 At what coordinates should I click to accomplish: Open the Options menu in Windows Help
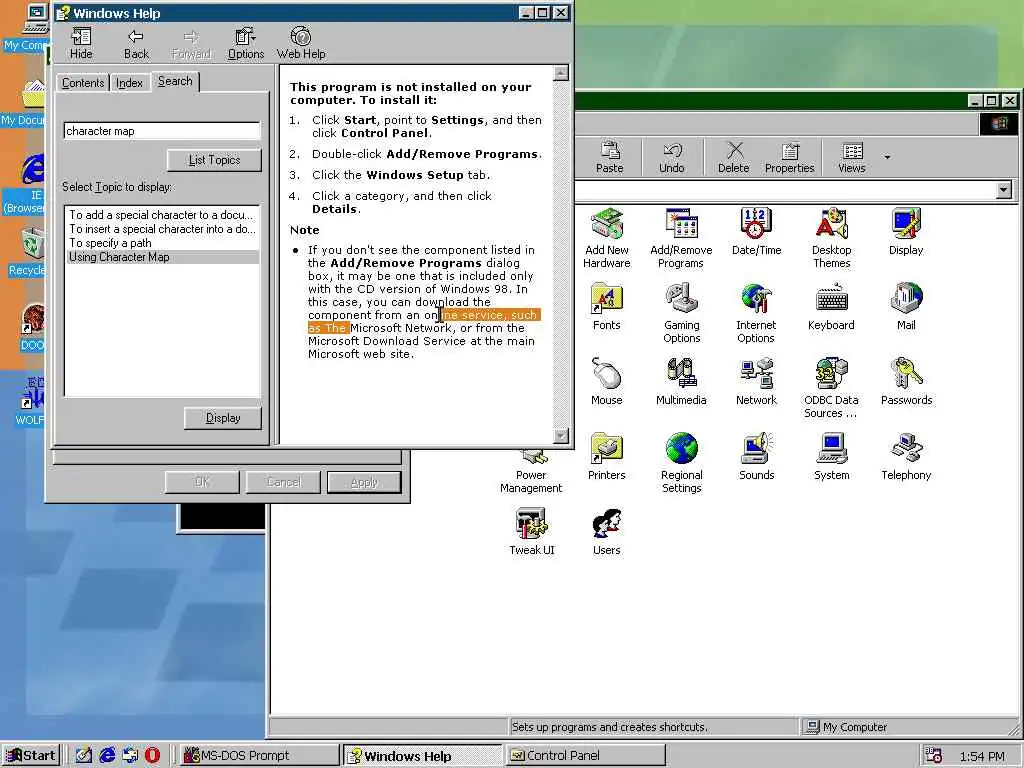coord(246,44)
